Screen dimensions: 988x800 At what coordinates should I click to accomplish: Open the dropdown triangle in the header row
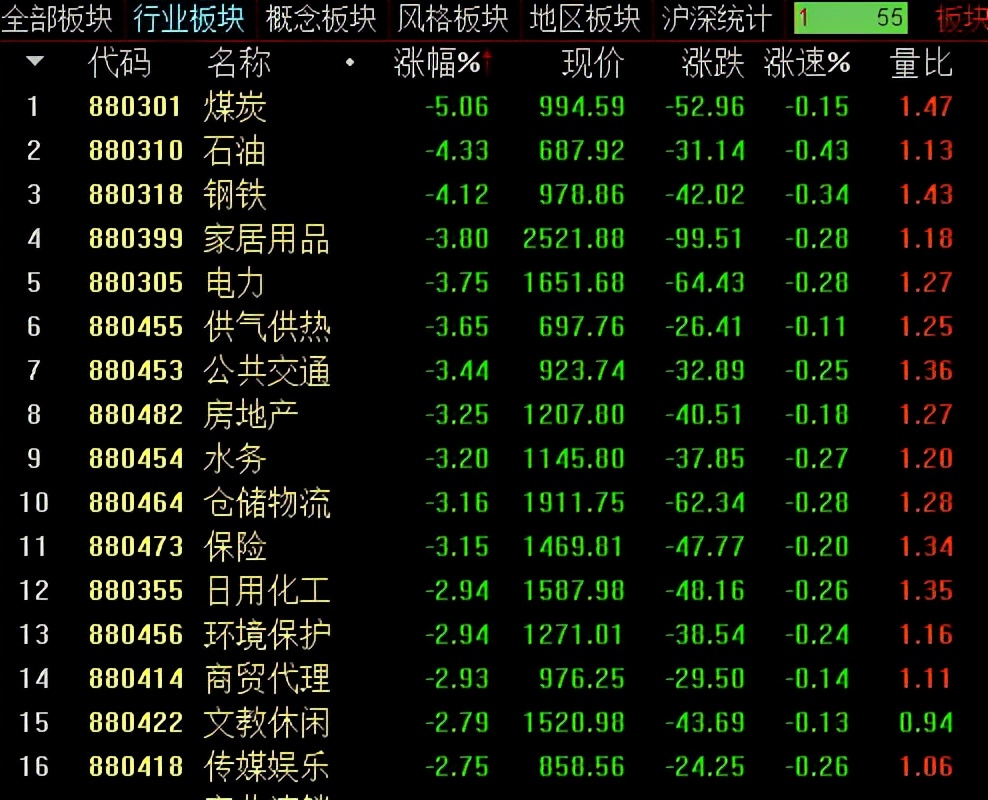point(33,60)
